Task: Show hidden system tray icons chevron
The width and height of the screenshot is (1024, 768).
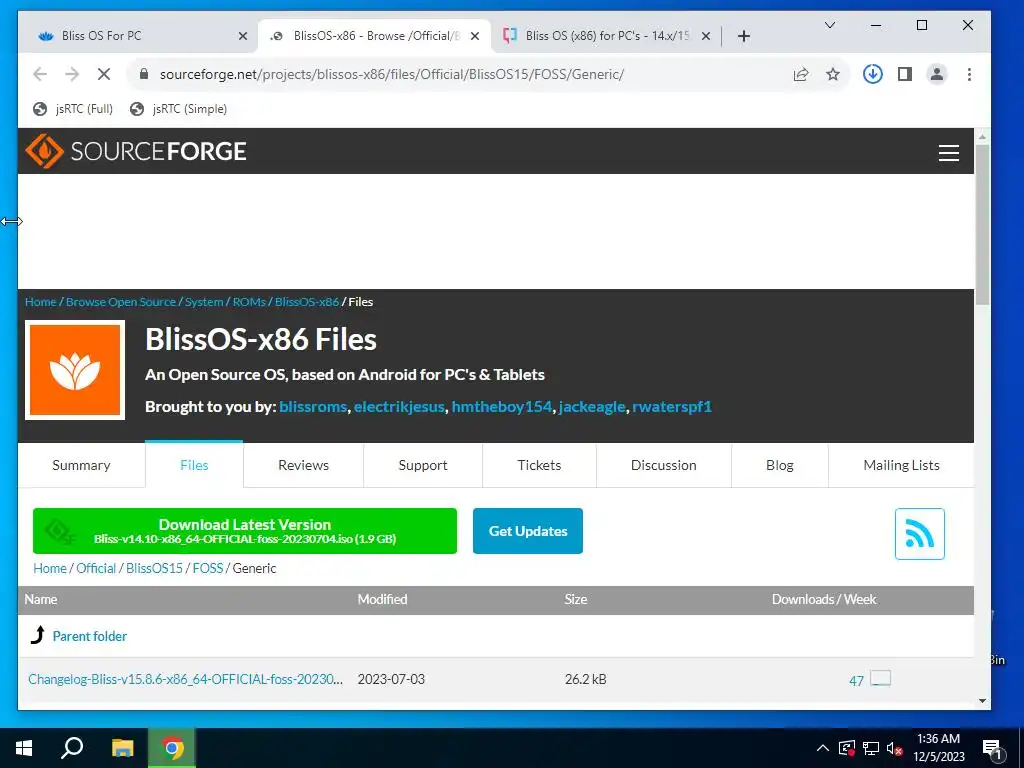Action: (823, 748)
